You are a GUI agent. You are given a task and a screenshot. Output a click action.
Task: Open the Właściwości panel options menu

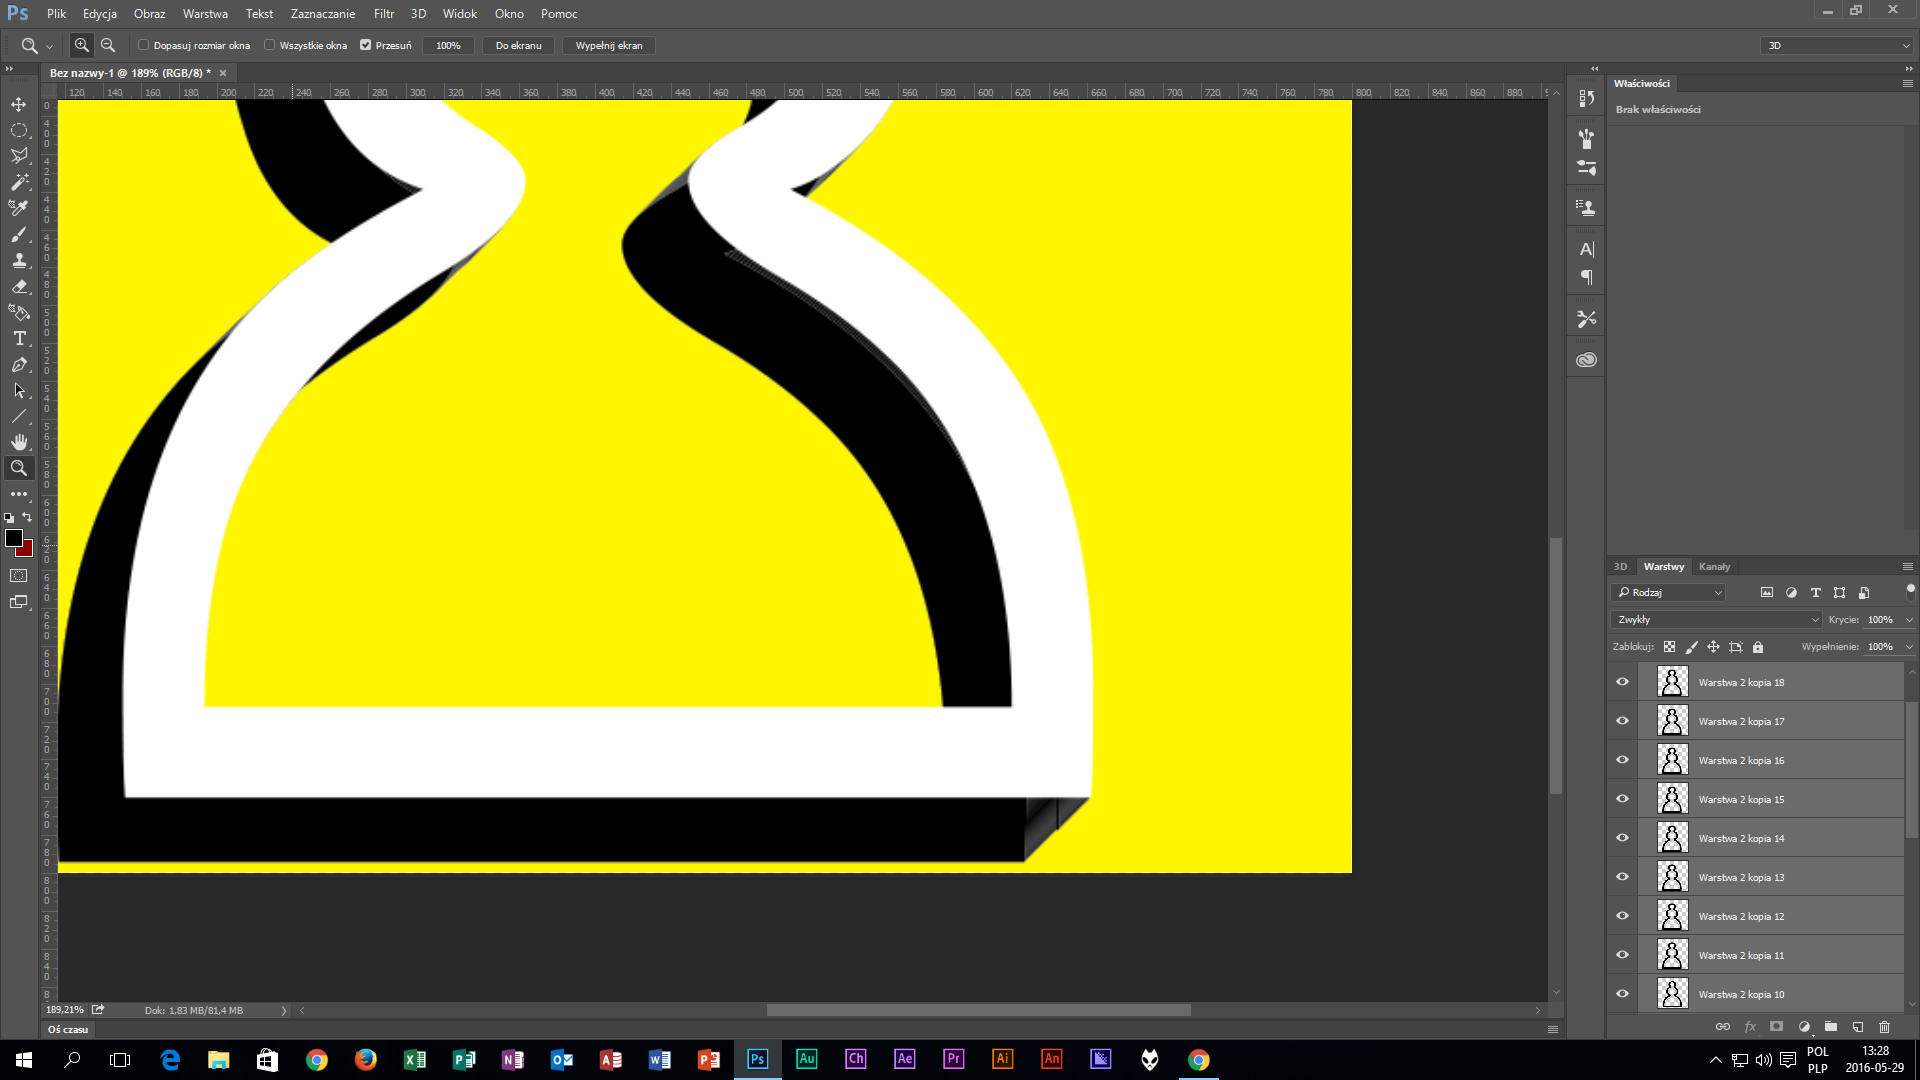pos(1907,84)
